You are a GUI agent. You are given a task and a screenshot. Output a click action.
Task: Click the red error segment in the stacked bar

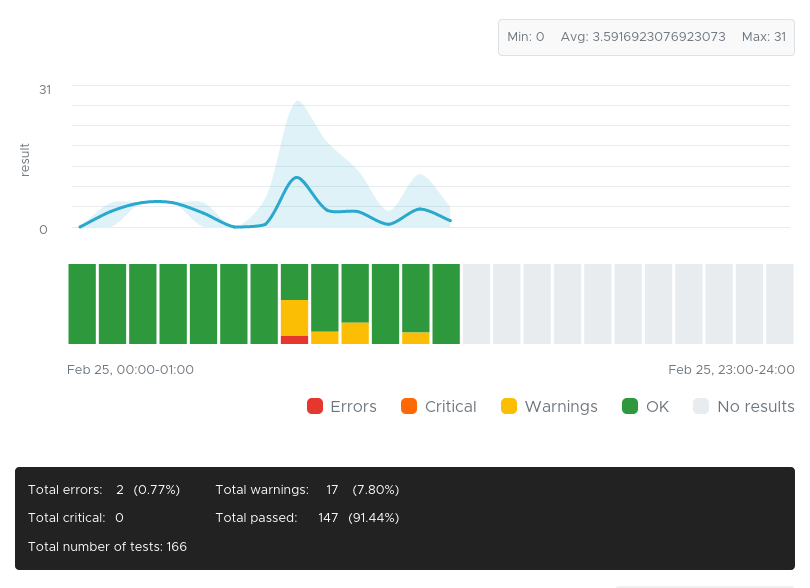click(293, 340)
